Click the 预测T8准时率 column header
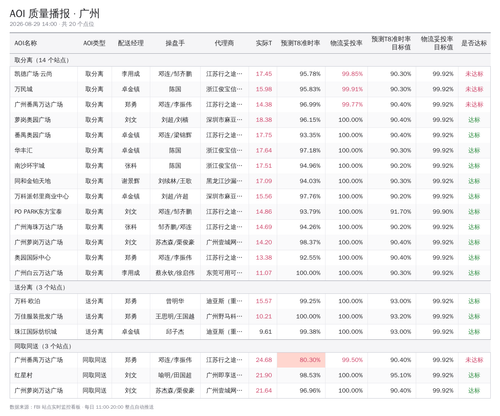Image resolution: width=500 pixels, height=416 pixels. point(300,43)
